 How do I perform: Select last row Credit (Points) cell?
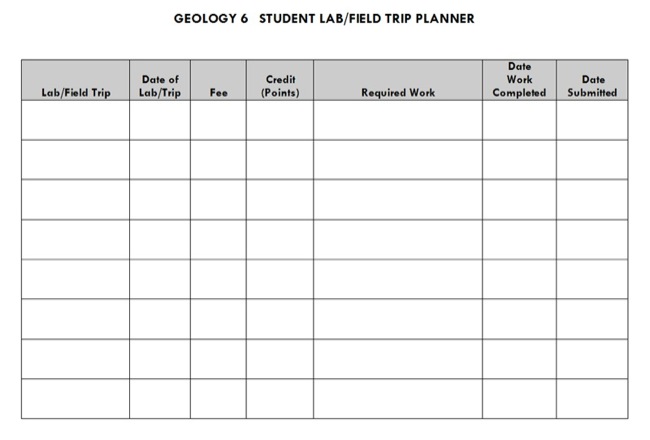(279, 398)
